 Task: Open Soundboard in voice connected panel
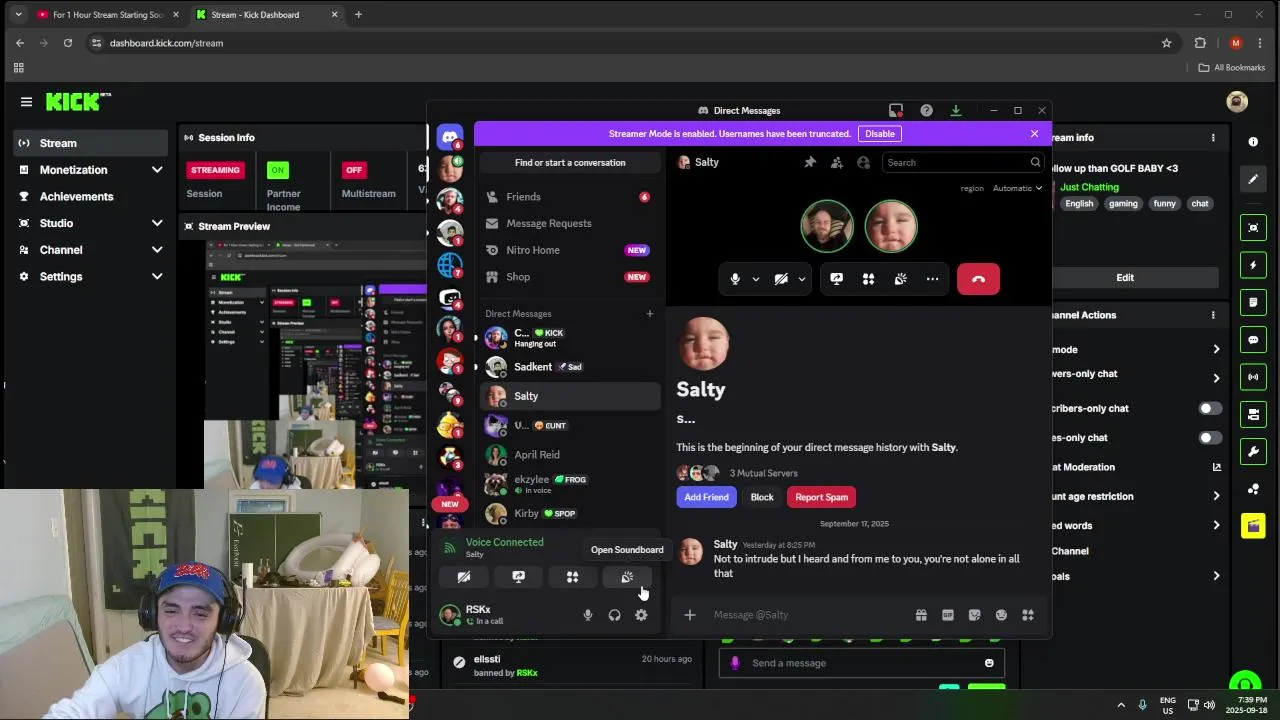[627, 577]
